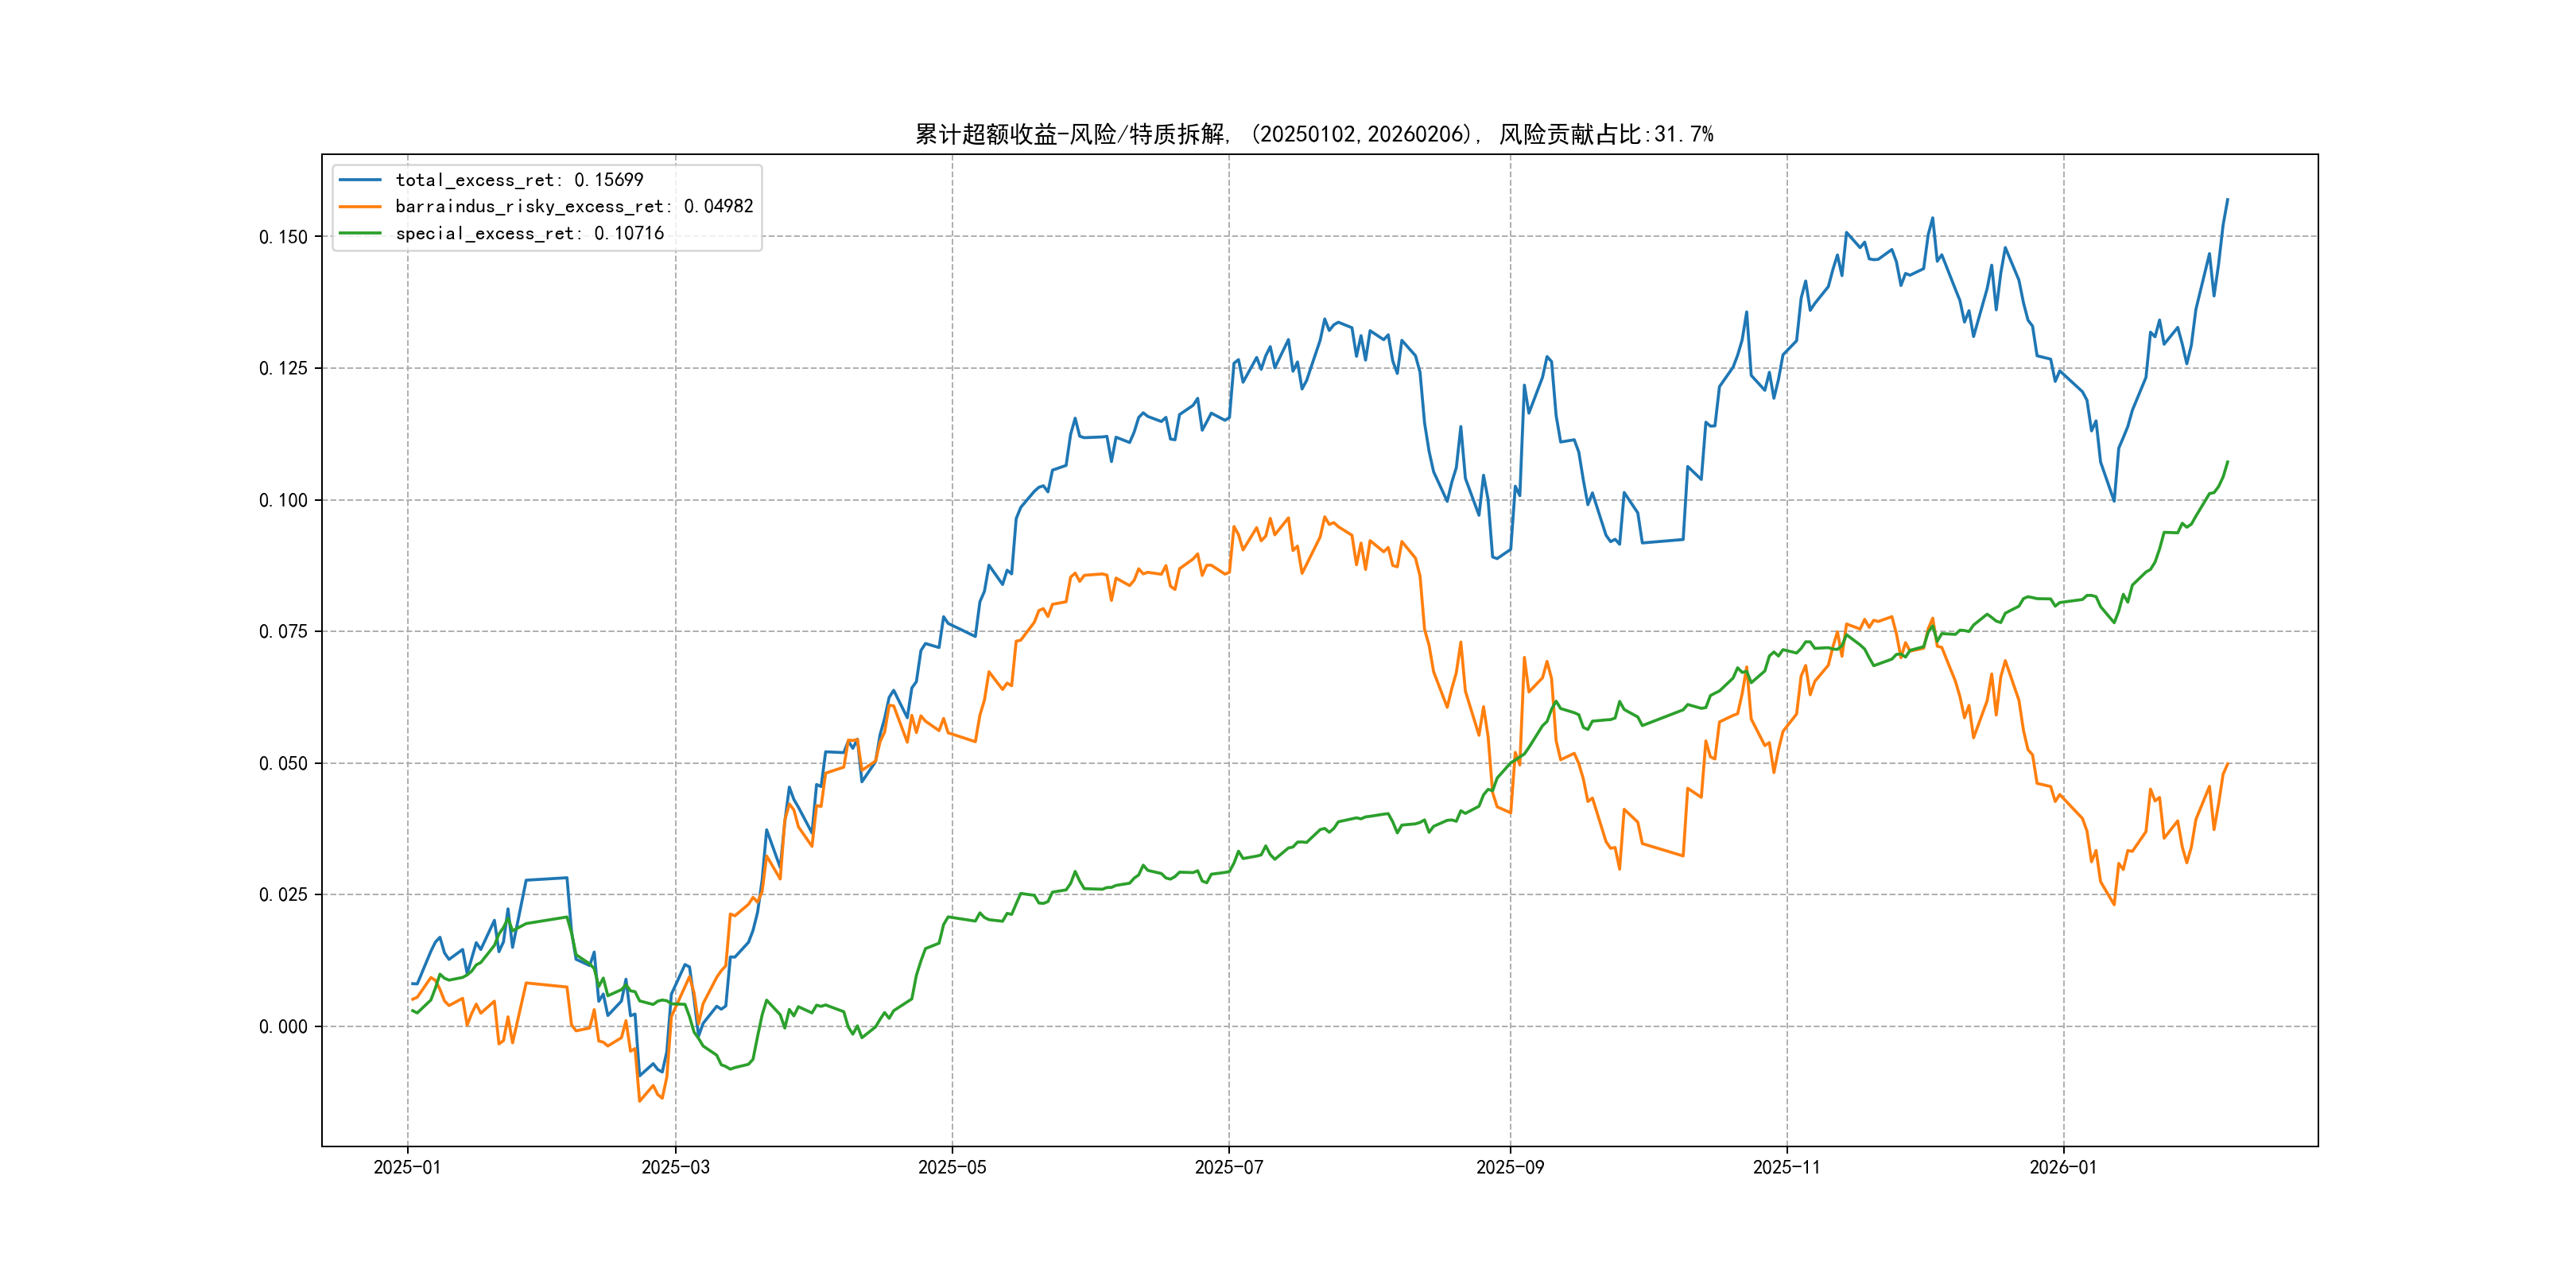The width and height of the screenshot is (2576, 1288).
Task: Click the 0.100 y-axis tick label
Action: pyautogui.click(x=283, y=500)
